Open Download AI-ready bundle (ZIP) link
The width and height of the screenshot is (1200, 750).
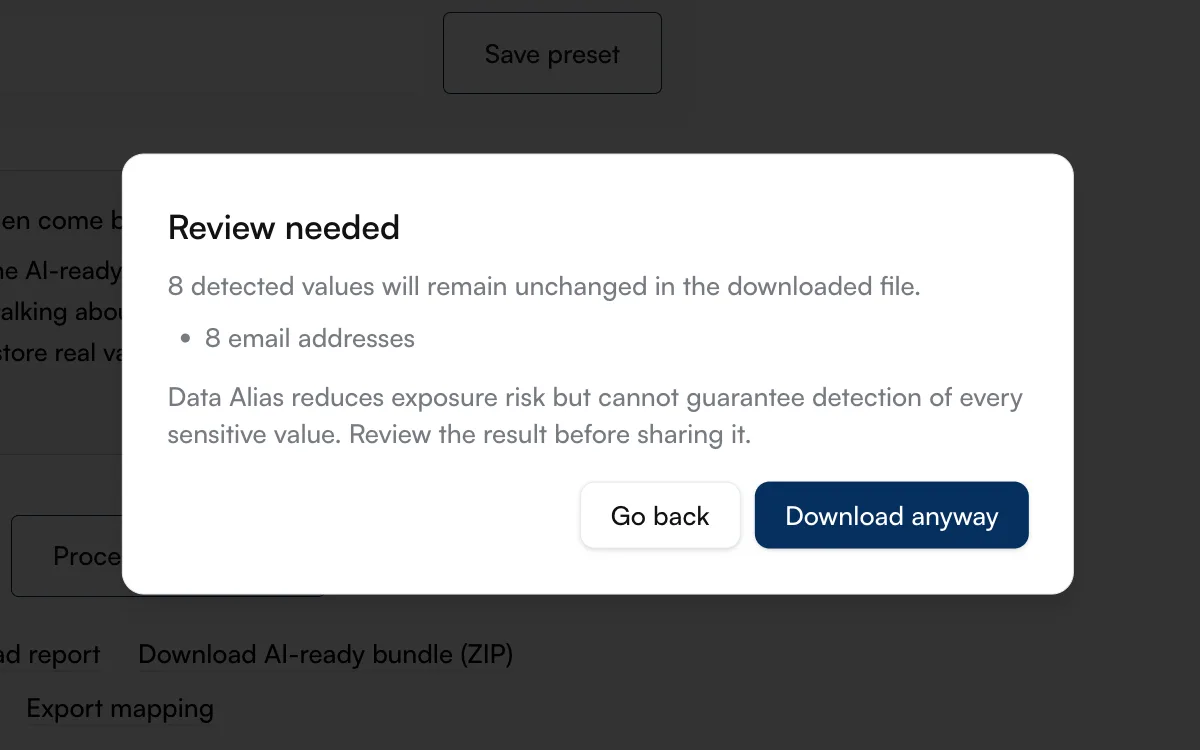[x=325, y=655]
